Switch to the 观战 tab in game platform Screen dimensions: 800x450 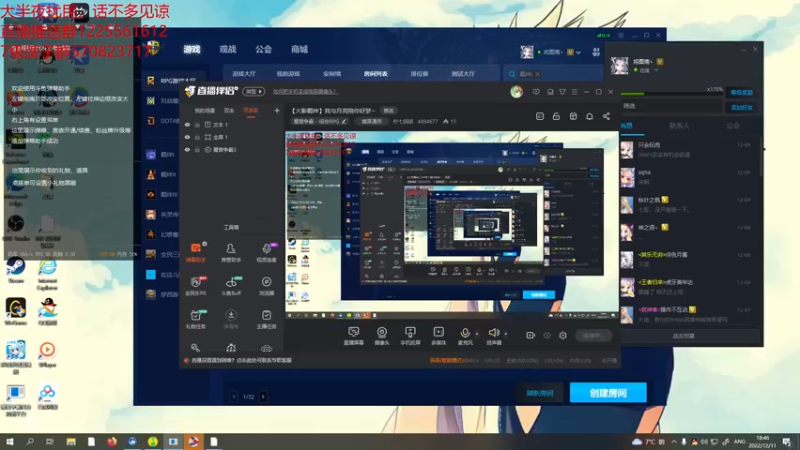[x=228, y=49]
